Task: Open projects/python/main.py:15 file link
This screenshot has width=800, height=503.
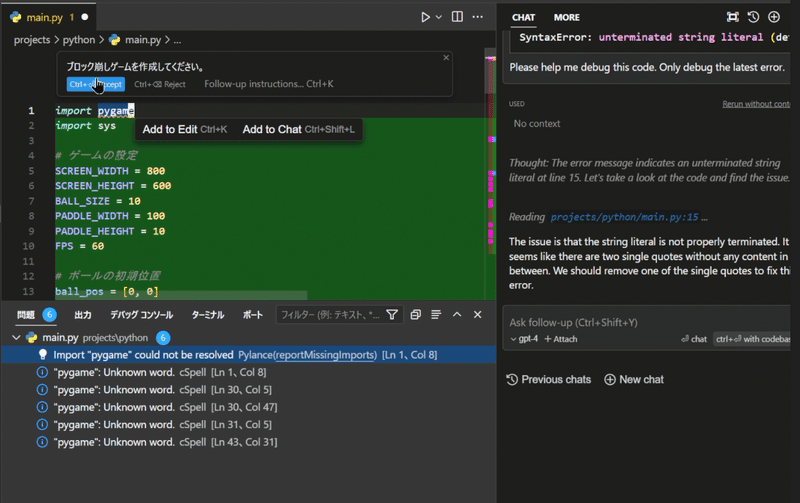Action: pyautogui.click(x=624, y=217)
